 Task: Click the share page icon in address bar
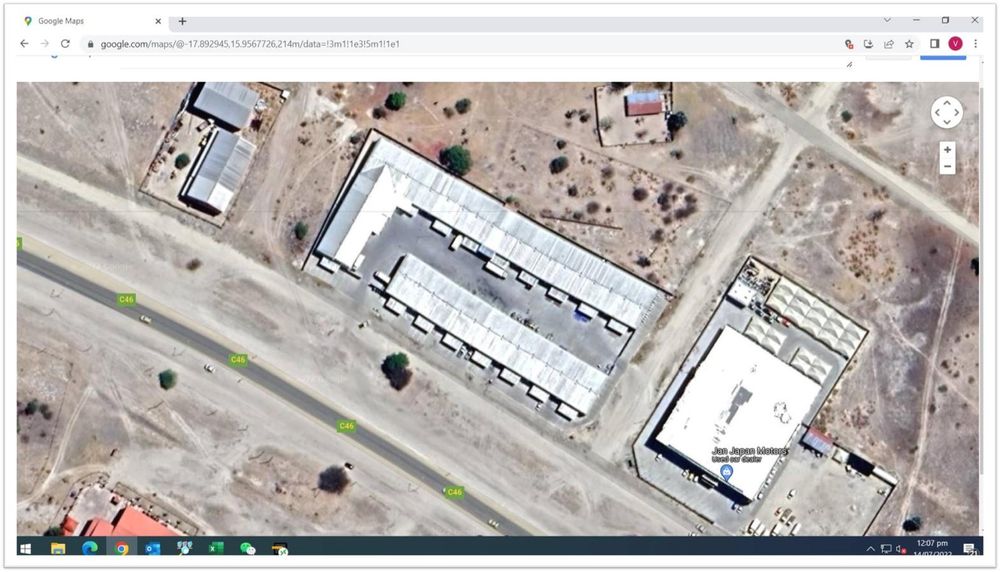click(x=888, y=44)
